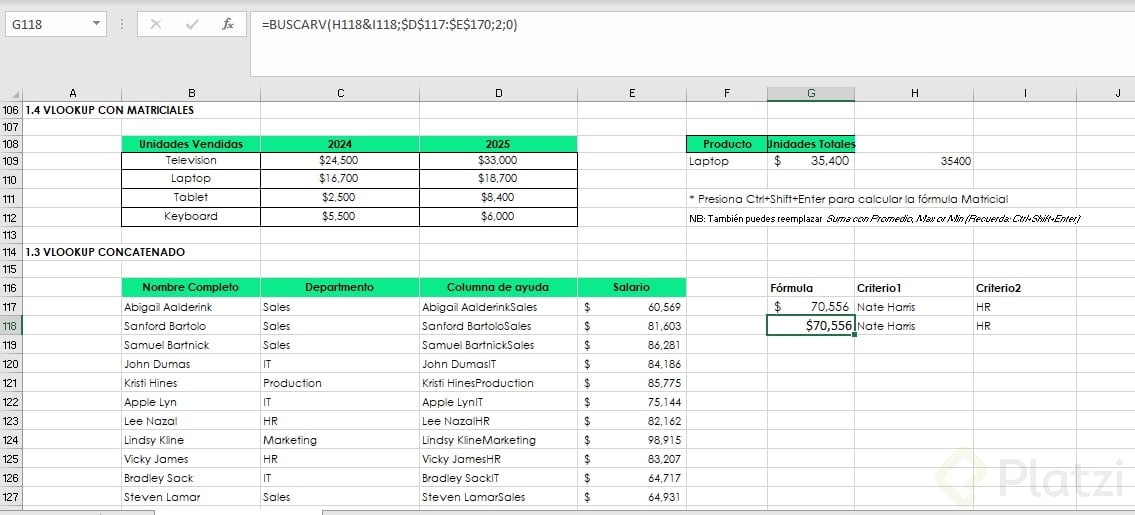Select column C header
Image resolution: width=1135 pixels, height=515 pixels.
pyautogui.click(x=340, y=93)
